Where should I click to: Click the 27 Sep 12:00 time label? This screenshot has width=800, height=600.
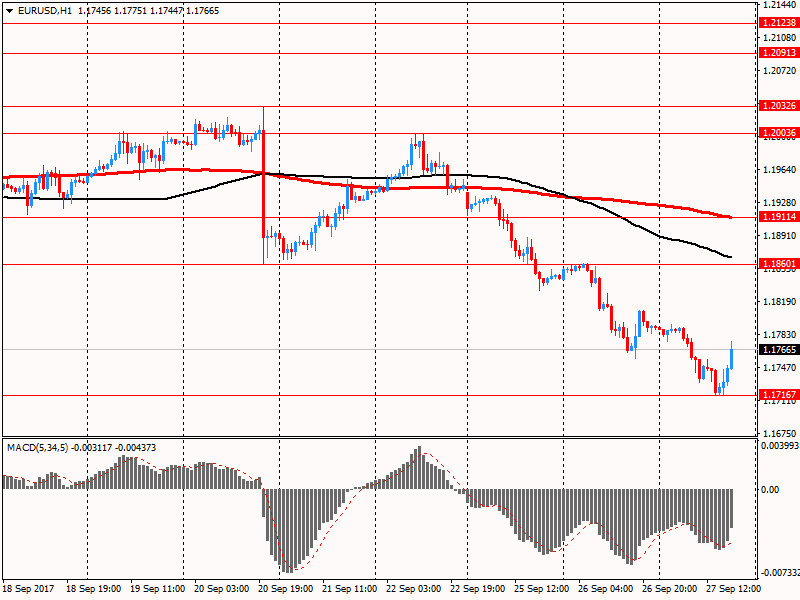(x=734, y=589)
